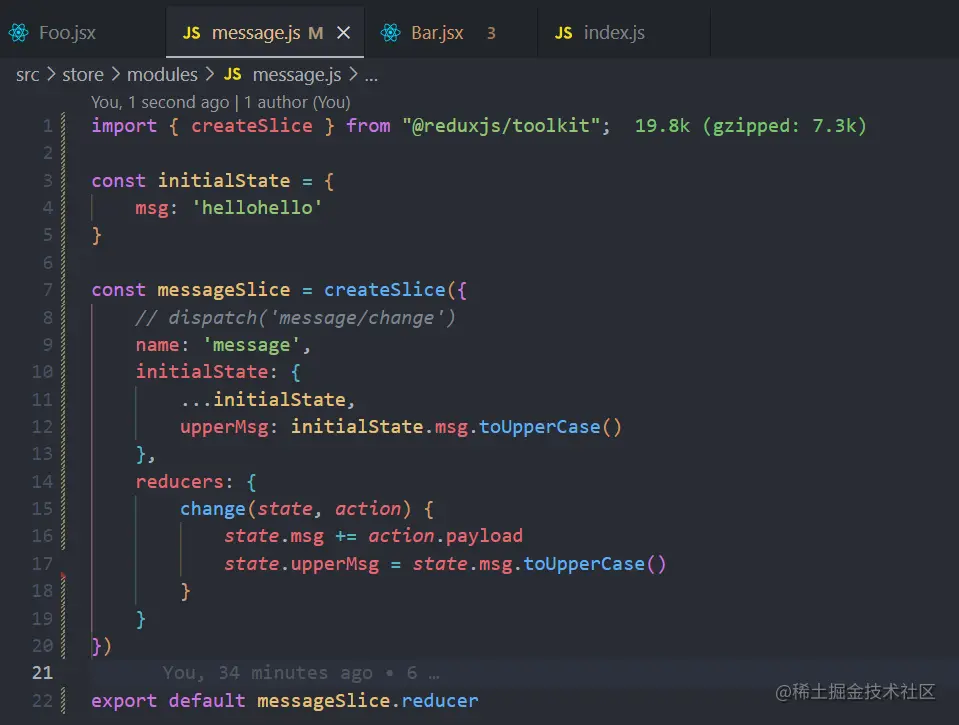The height and width of the screenshot is (725, 959).
Task: Open the index.js tab
Action: click(x=623, y=32)
